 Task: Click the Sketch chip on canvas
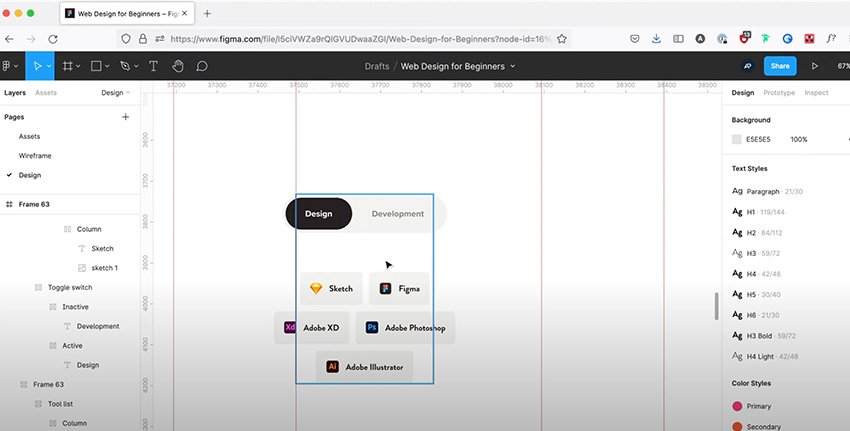point(331,288)
